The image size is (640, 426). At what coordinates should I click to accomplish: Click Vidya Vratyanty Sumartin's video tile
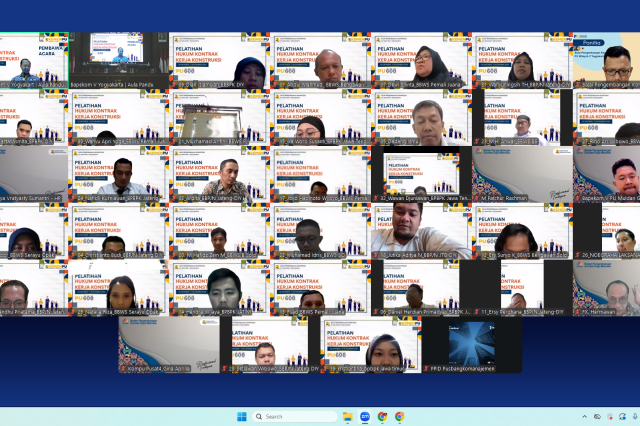pos(32,174)
